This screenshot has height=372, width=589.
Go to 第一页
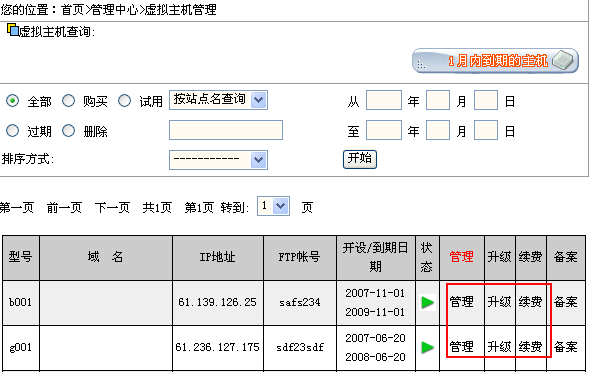[17, 207]
